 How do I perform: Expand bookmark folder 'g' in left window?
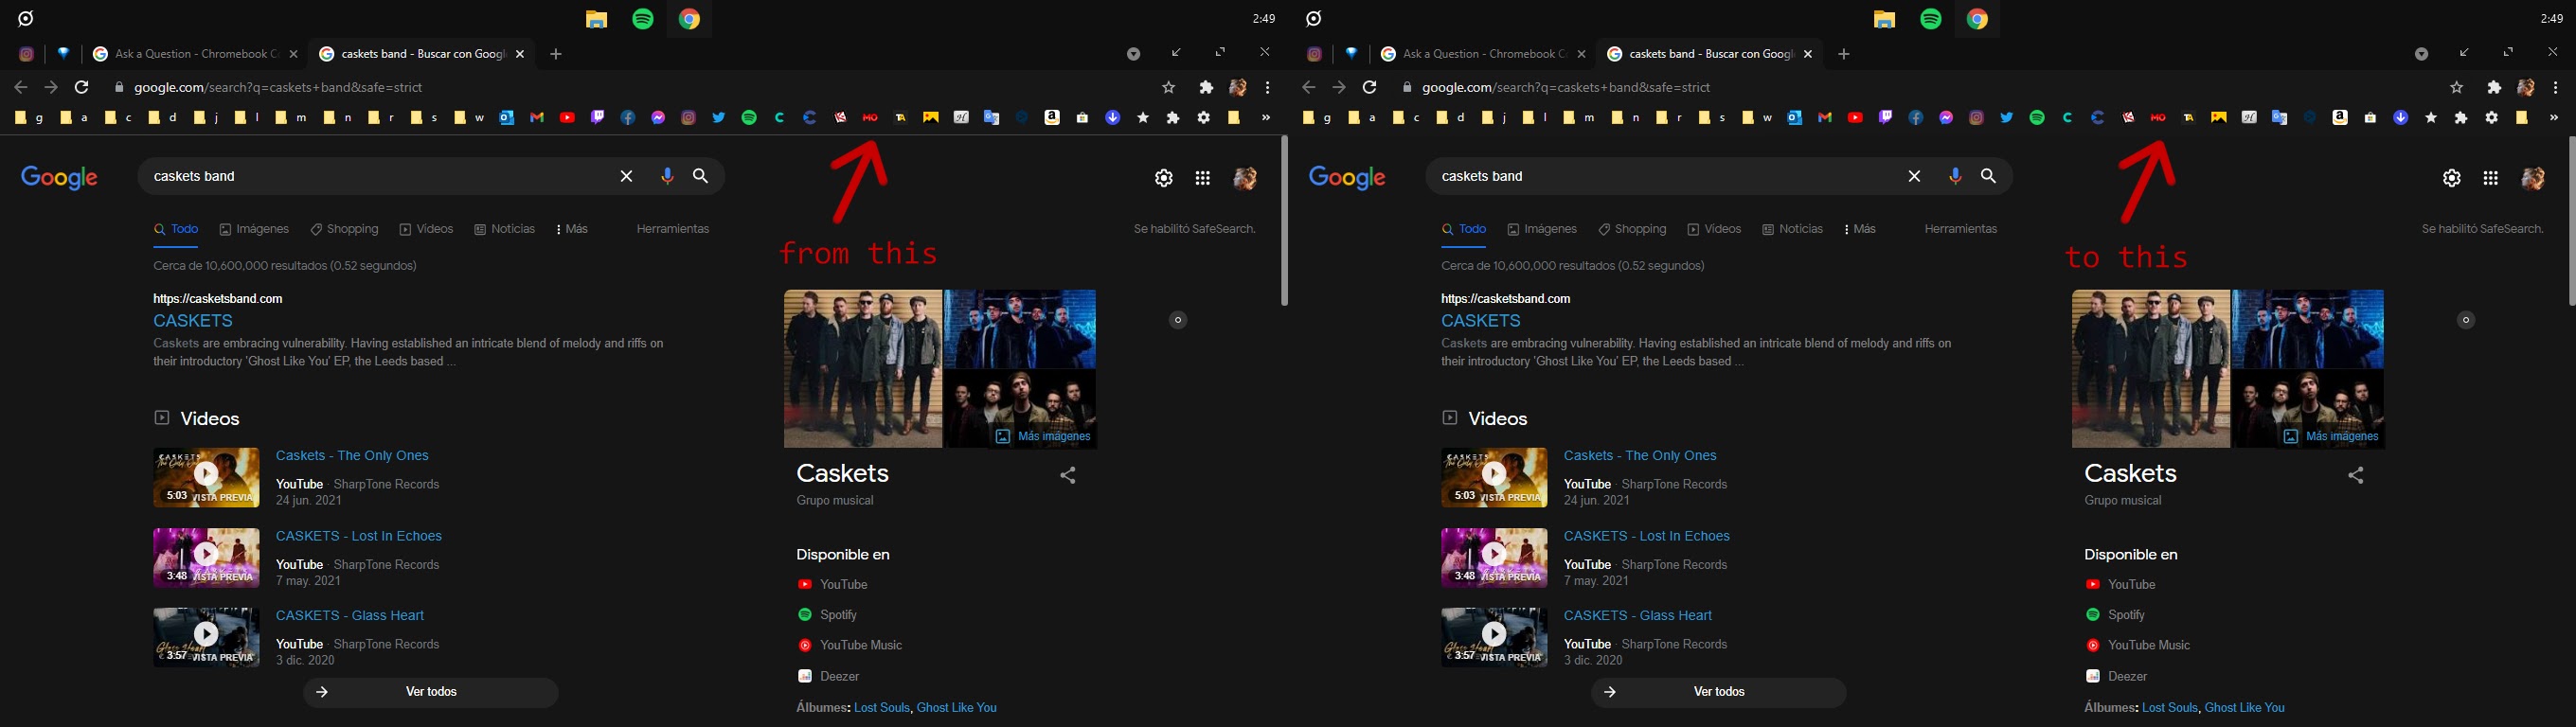(29, 118)
